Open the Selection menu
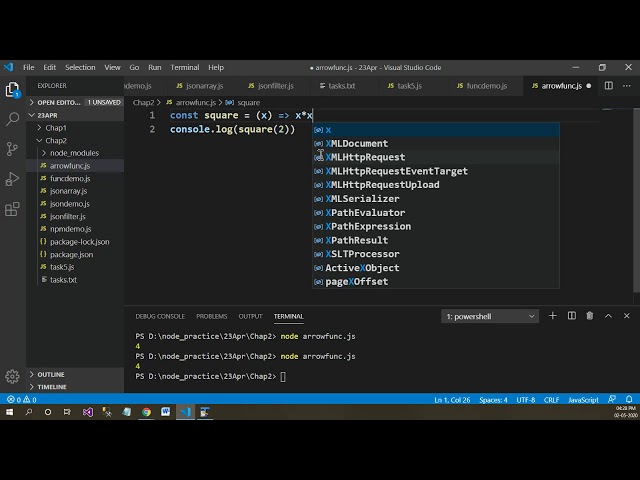Viewport: 640px width, 480px height. pos(80,67)
